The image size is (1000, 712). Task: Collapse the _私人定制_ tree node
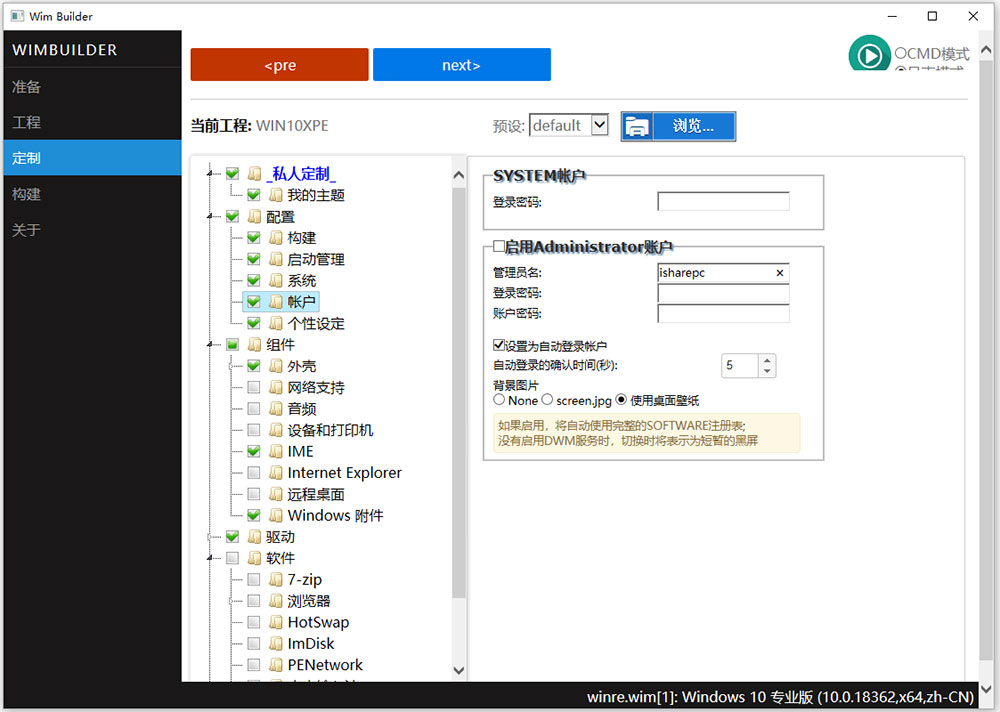210,173
